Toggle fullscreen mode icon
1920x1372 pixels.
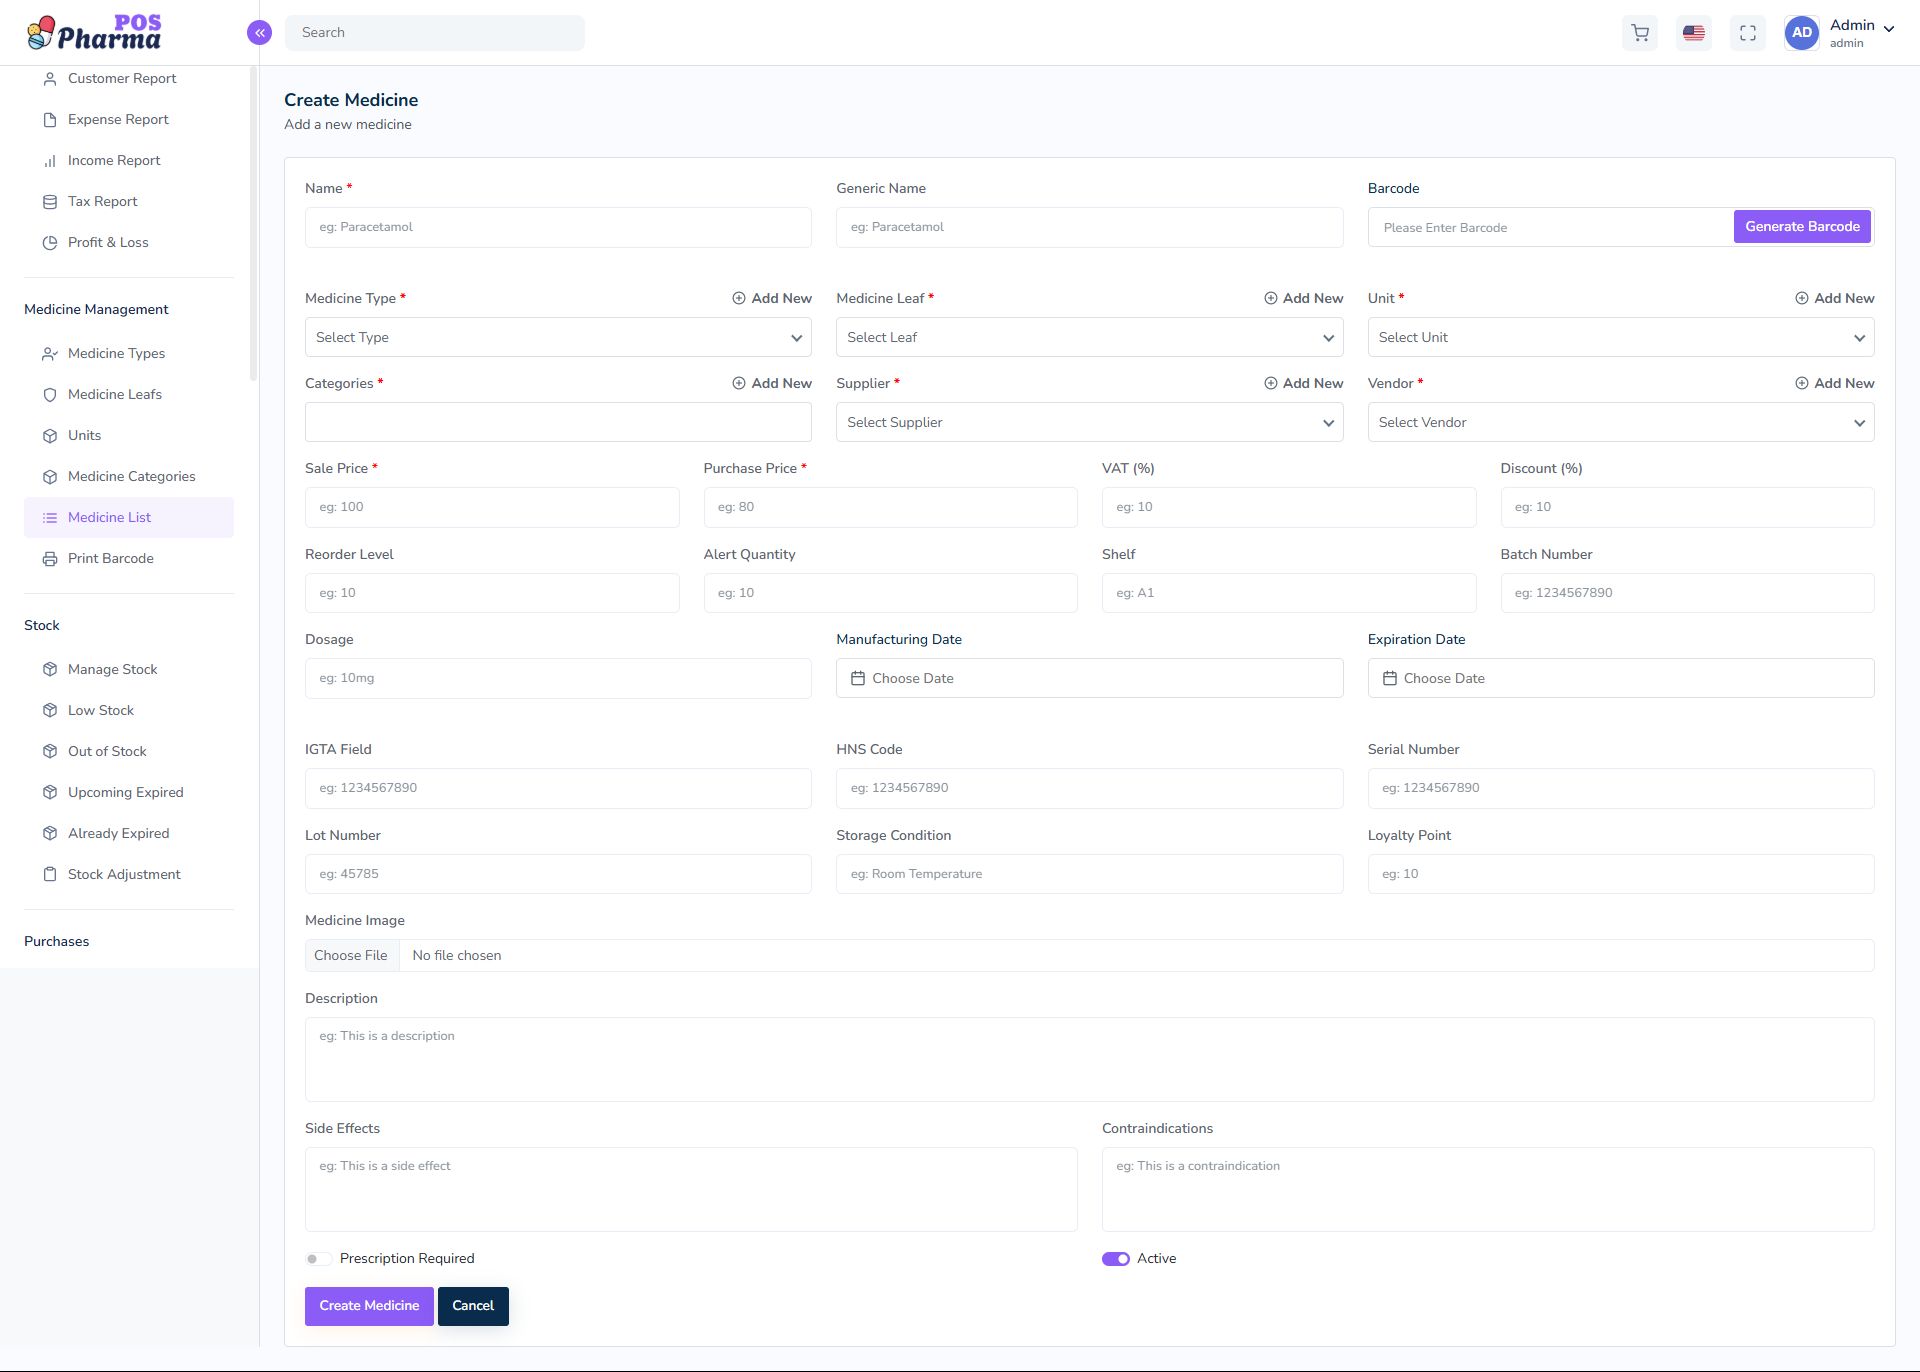tap(1748, 33)
